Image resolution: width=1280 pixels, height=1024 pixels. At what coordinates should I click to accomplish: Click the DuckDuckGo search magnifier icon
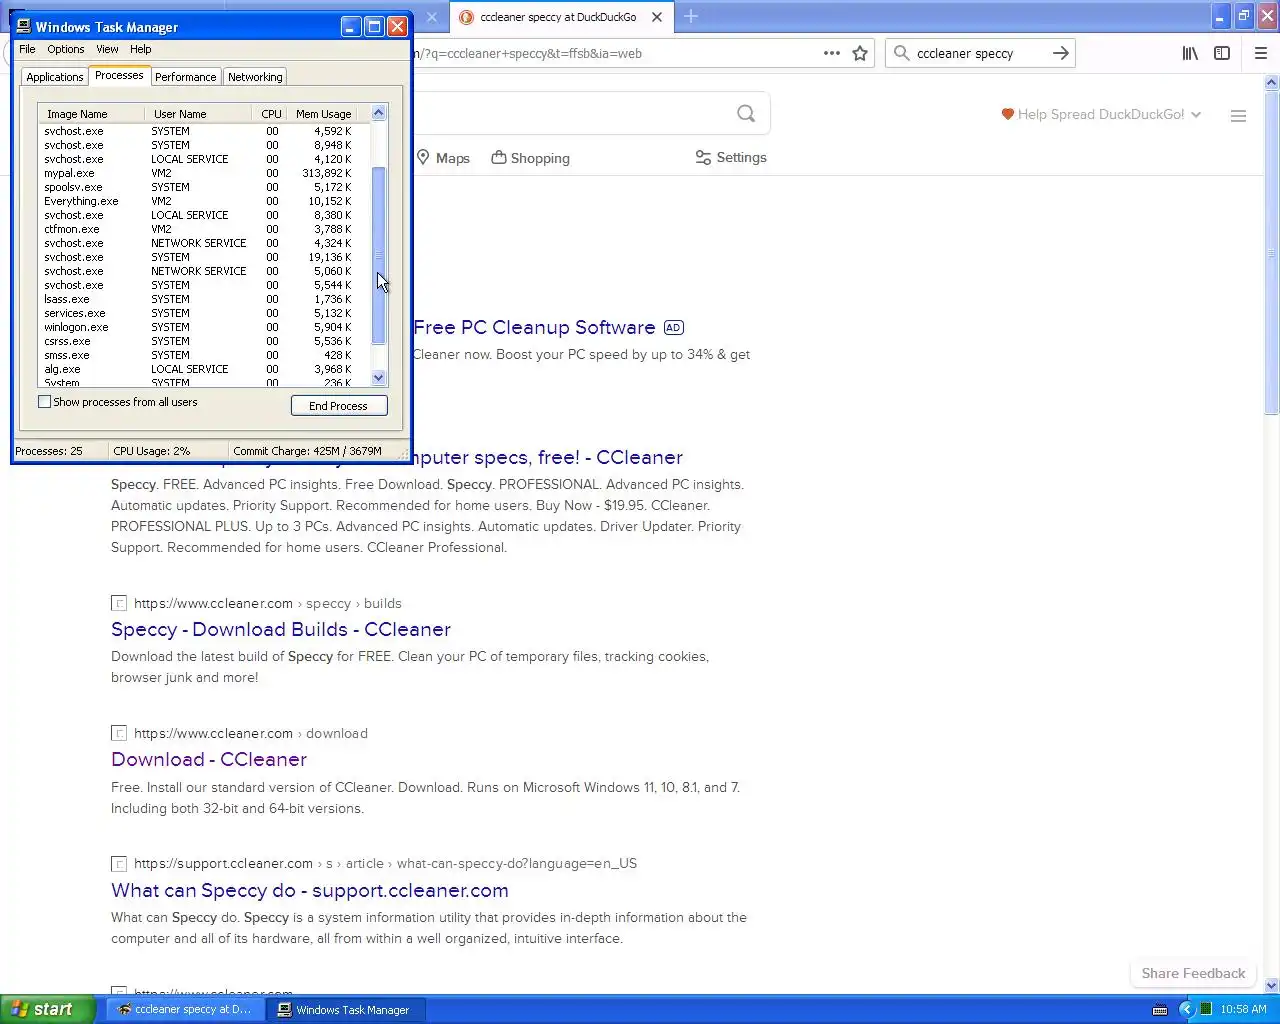(x=746, y=113)
